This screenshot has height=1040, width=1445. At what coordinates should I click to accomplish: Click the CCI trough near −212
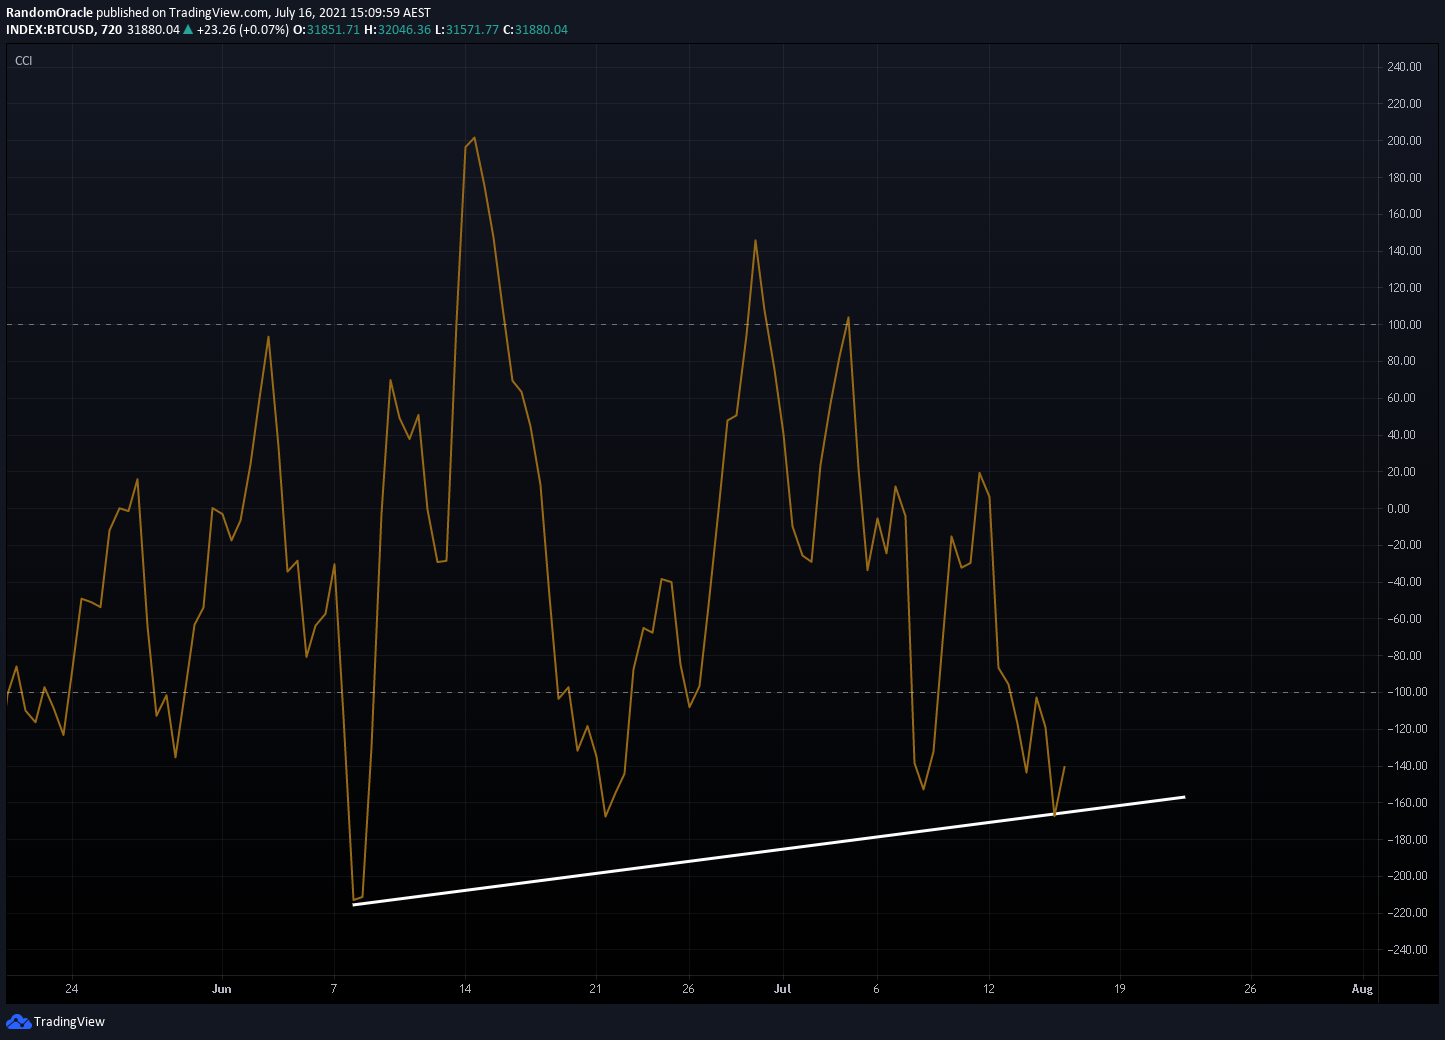pyautogui.click(x=355, y=899)
